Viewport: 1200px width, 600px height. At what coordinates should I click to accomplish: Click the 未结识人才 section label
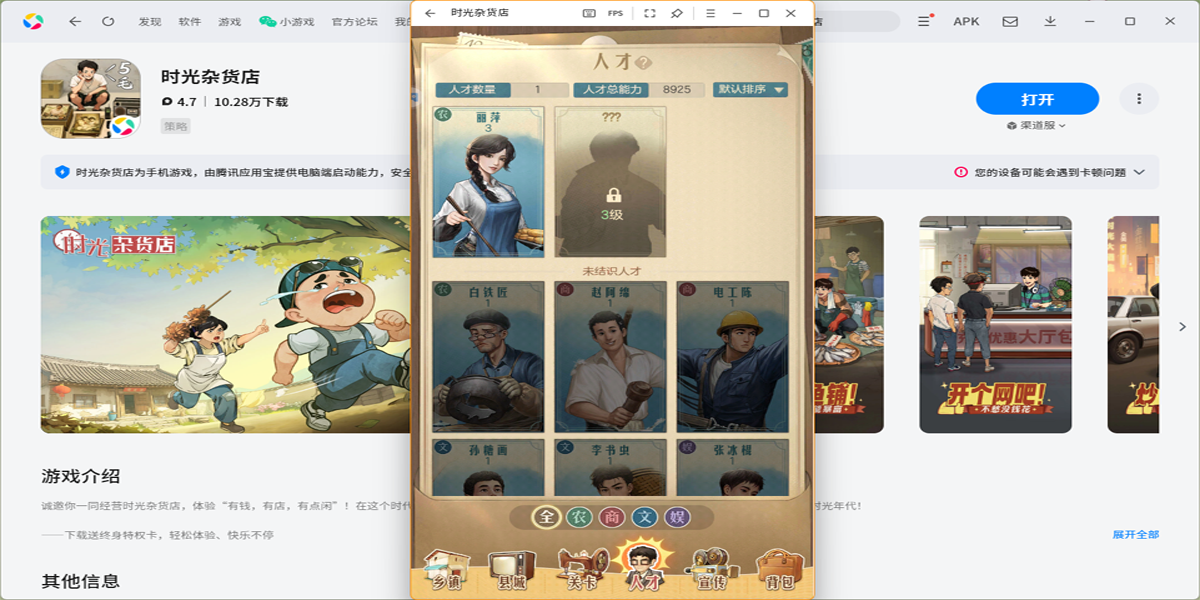point(612,271)
